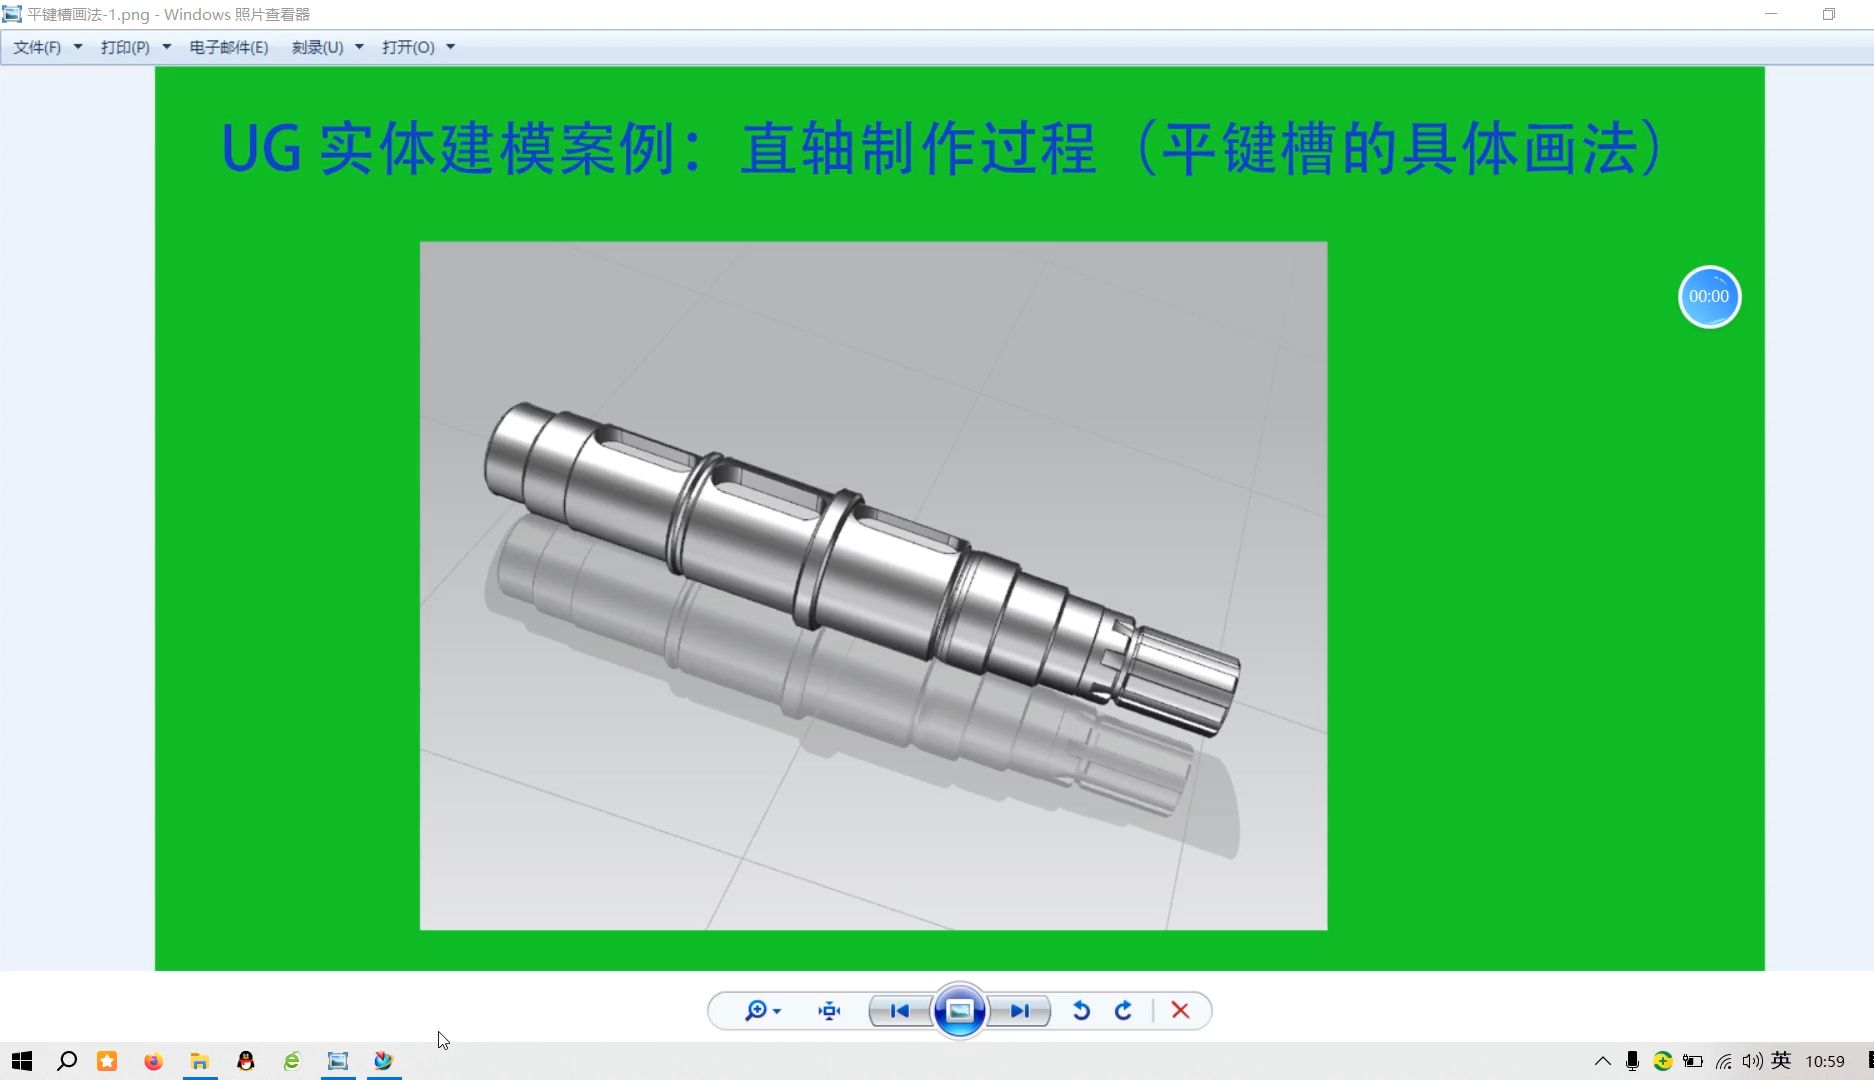Click the shaft model image
The height and width of the screenshot is (1080, 1874).
[873, 586]
